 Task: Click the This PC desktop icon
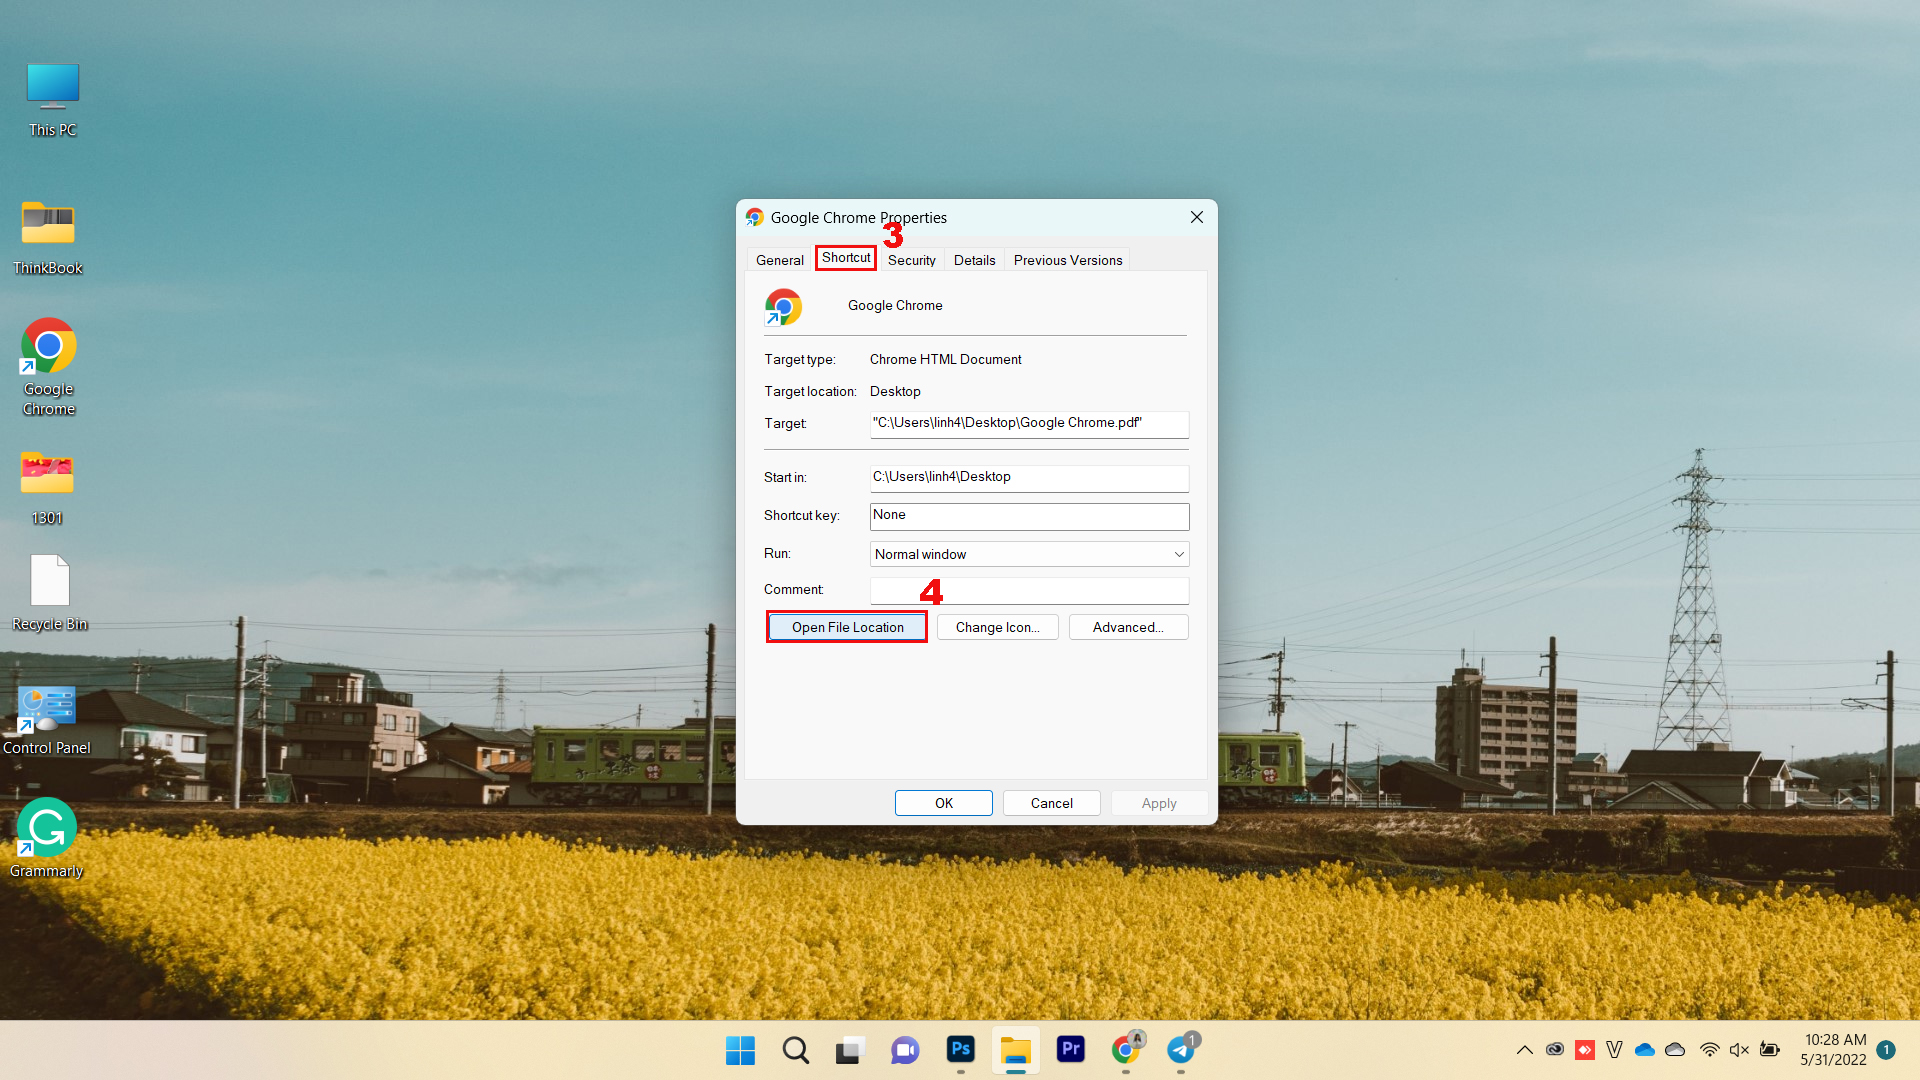[x=51, y=86]
